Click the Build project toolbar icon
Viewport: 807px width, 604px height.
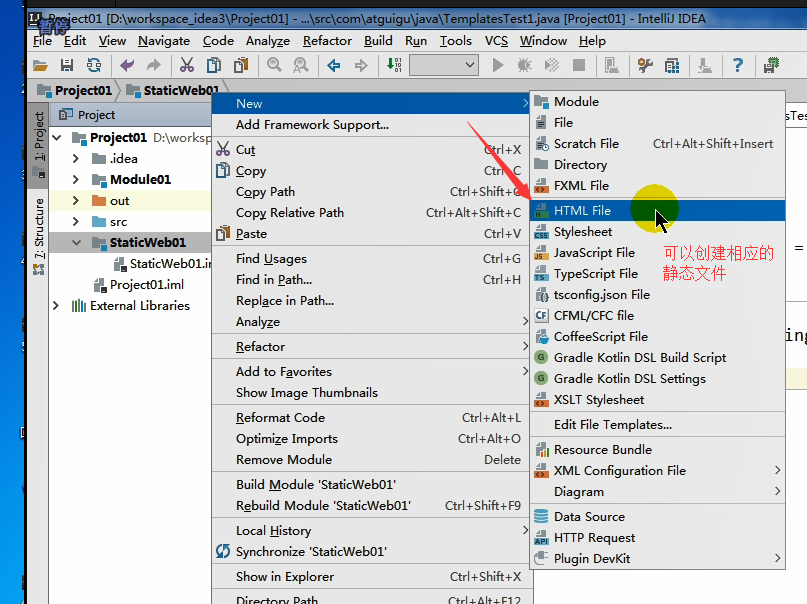pyautogui.click(x=394, y=65)
